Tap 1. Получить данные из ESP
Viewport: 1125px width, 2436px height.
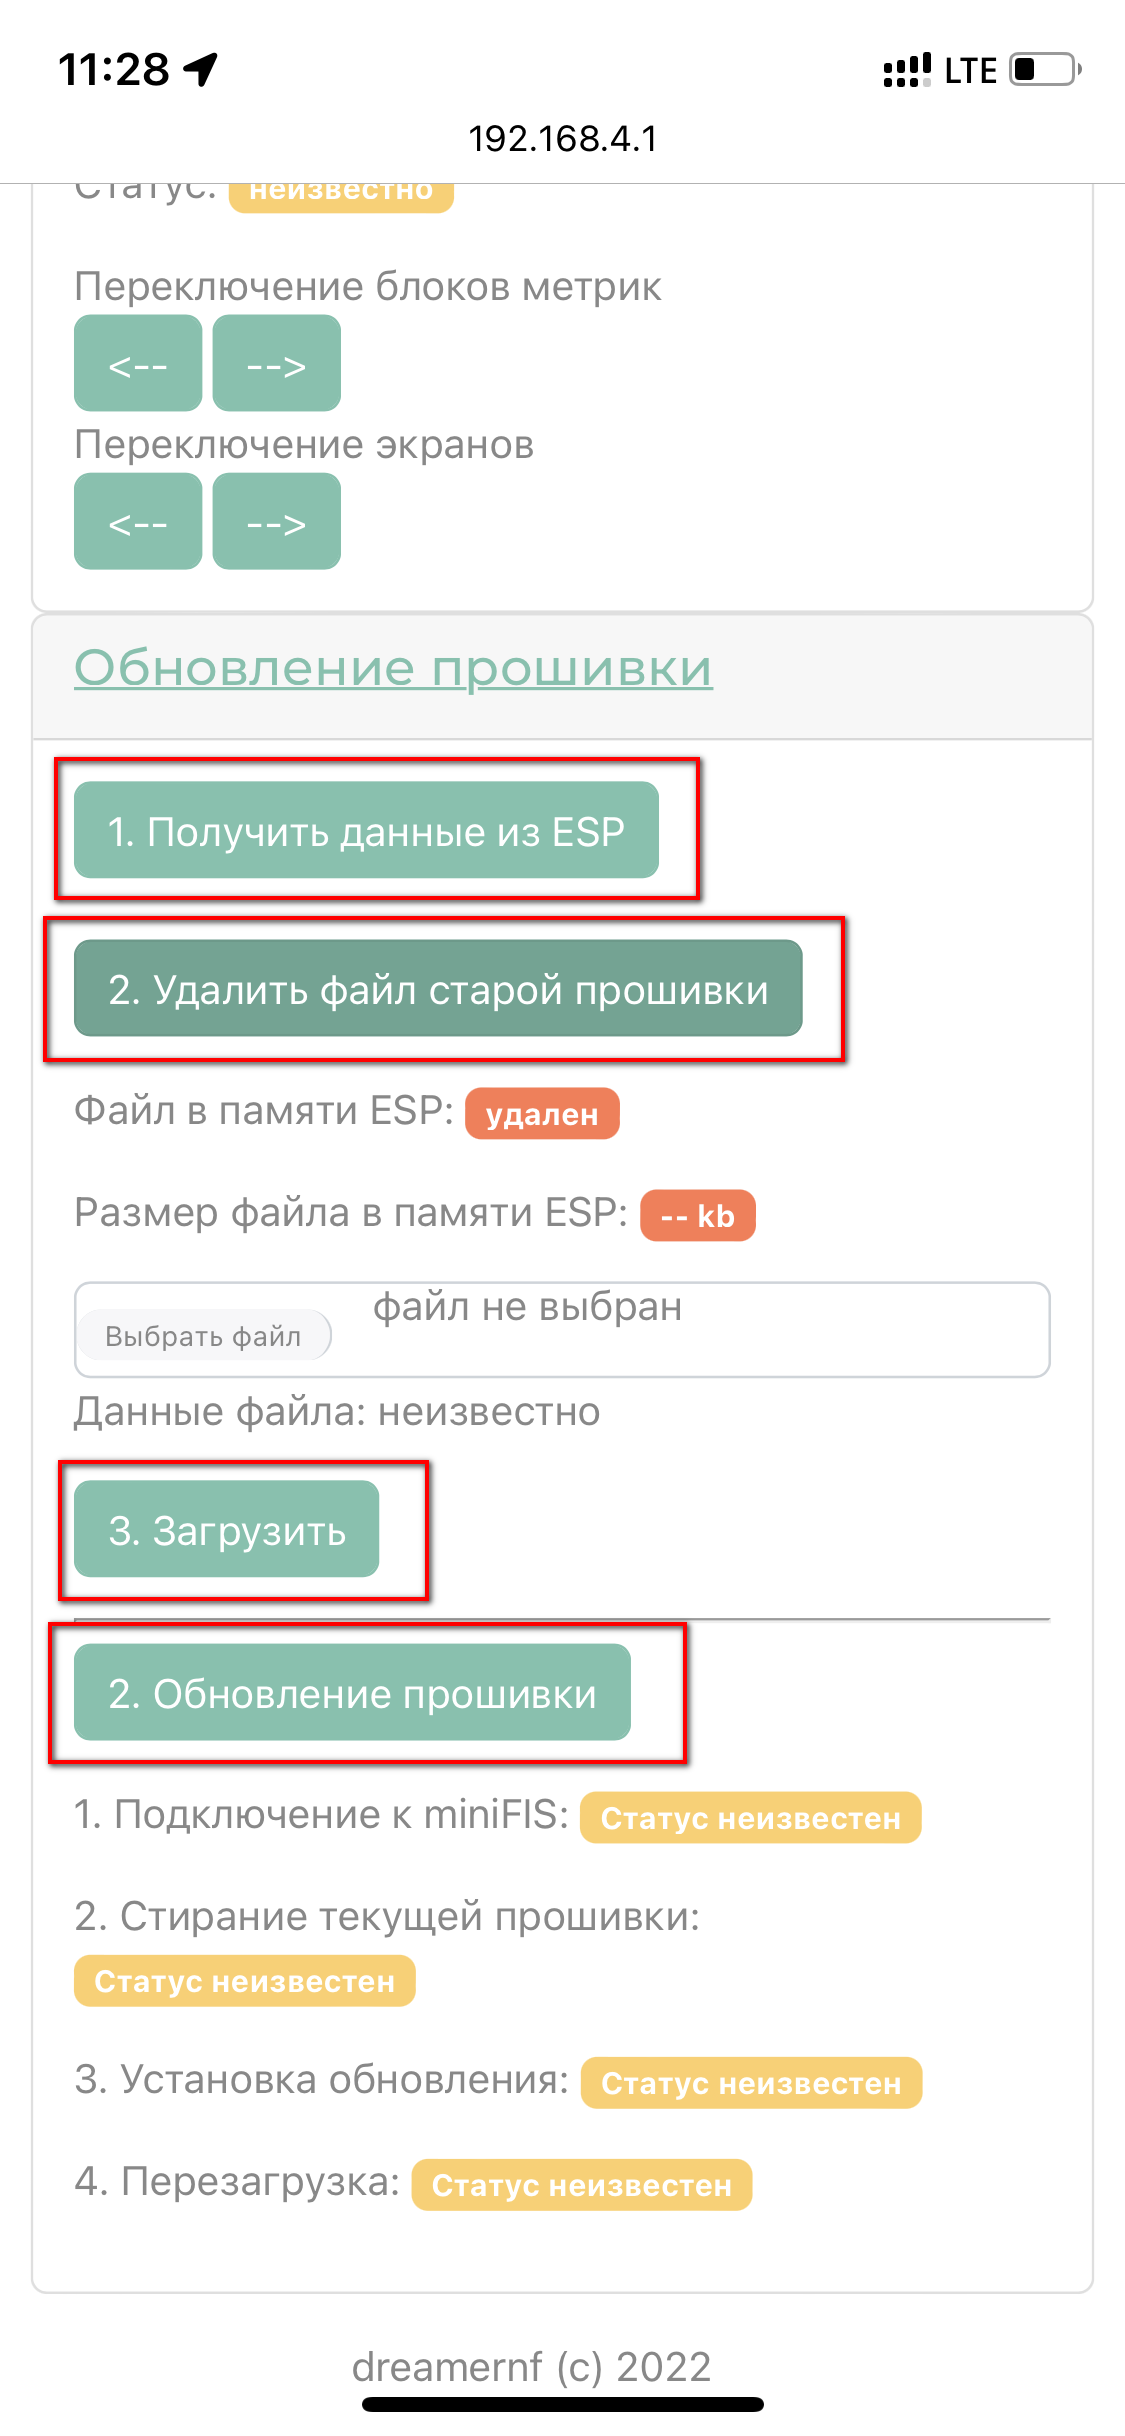(x=366, y=830)
